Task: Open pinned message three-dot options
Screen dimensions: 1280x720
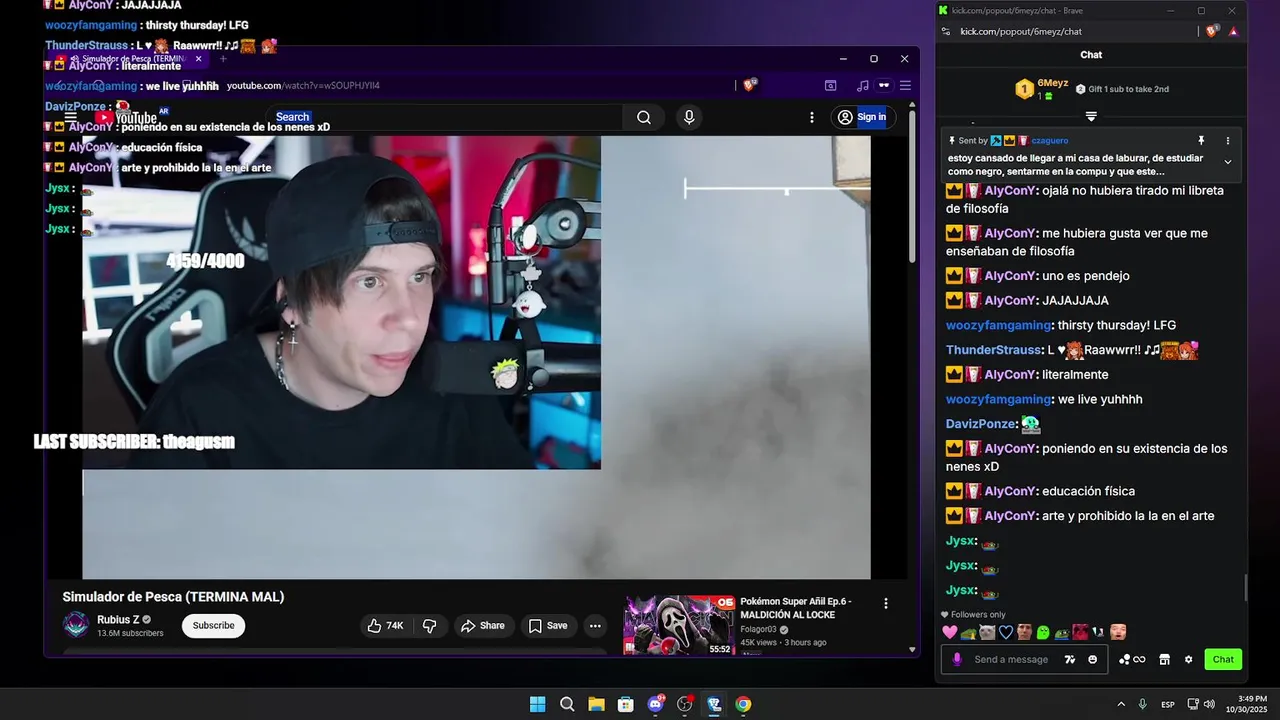Action: coord(1228,141)
